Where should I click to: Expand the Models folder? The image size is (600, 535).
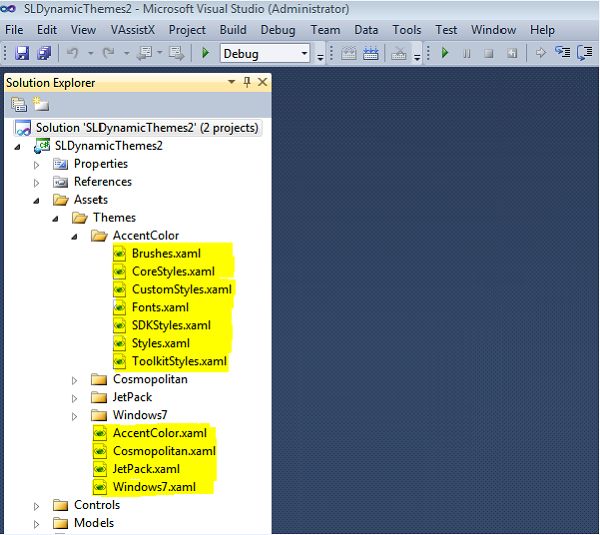(36, 524)
